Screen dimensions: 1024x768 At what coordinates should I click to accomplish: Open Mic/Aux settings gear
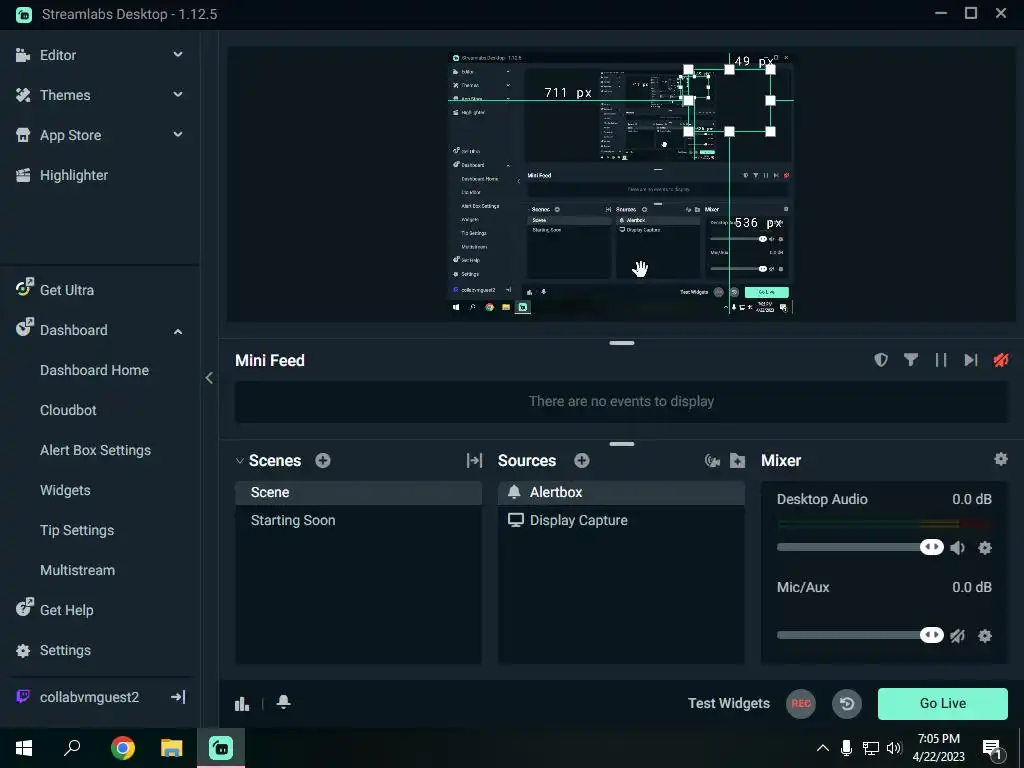[x=985, y=635]
